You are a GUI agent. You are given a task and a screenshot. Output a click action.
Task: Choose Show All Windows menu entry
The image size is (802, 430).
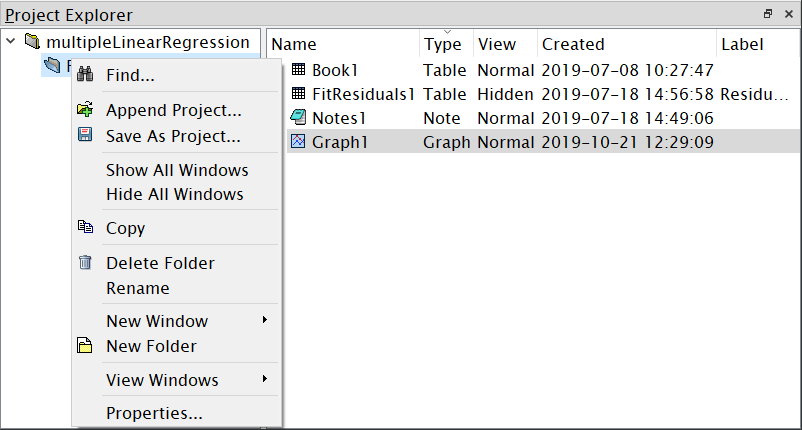coord(177,170)
